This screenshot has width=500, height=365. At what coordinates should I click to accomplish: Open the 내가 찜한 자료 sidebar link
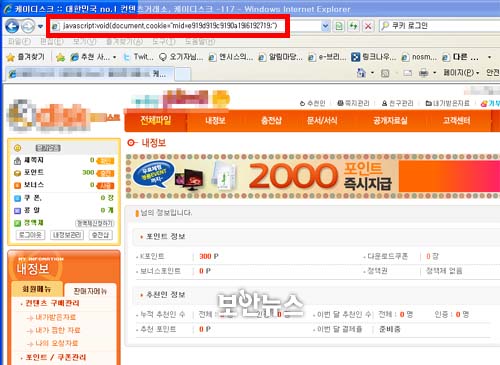58,330
